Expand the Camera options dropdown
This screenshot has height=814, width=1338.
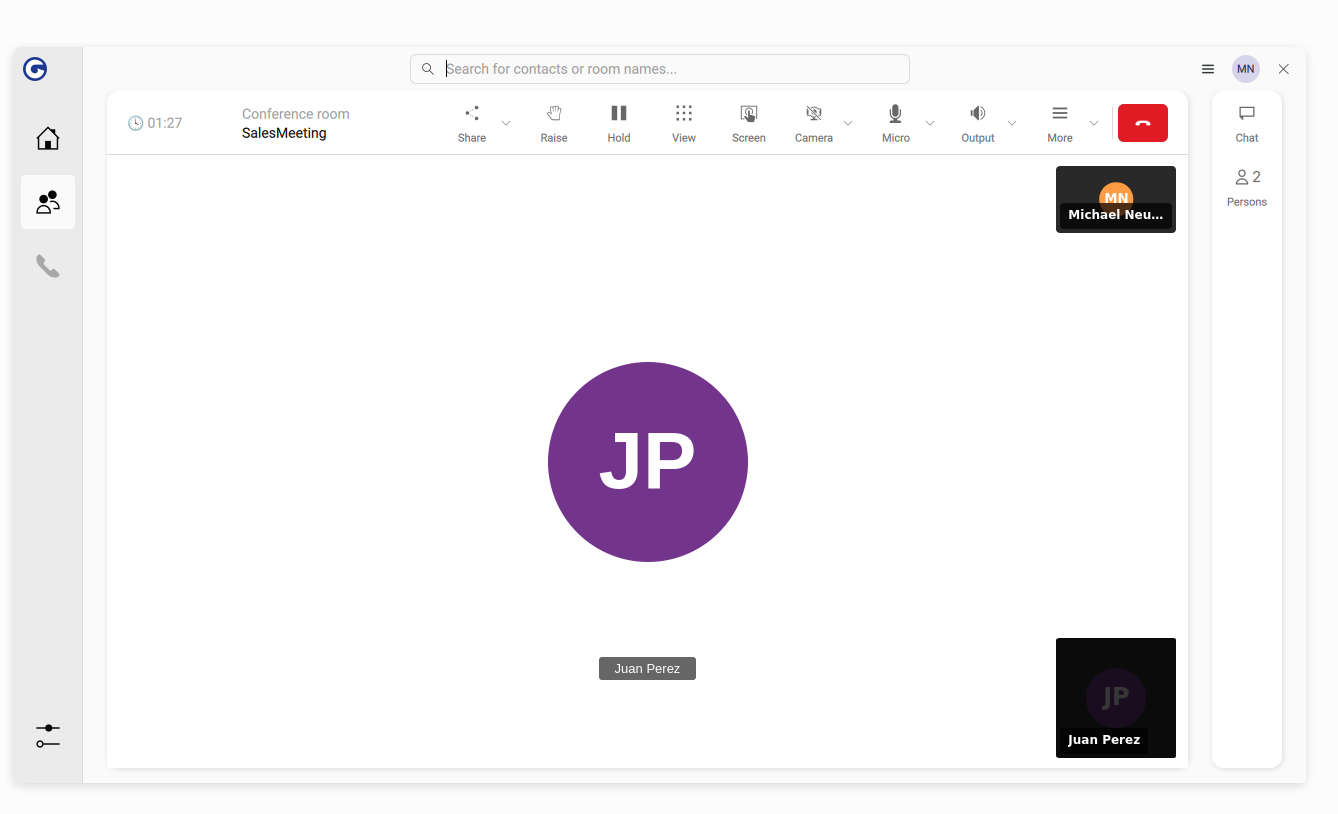(x=848, y=123)
